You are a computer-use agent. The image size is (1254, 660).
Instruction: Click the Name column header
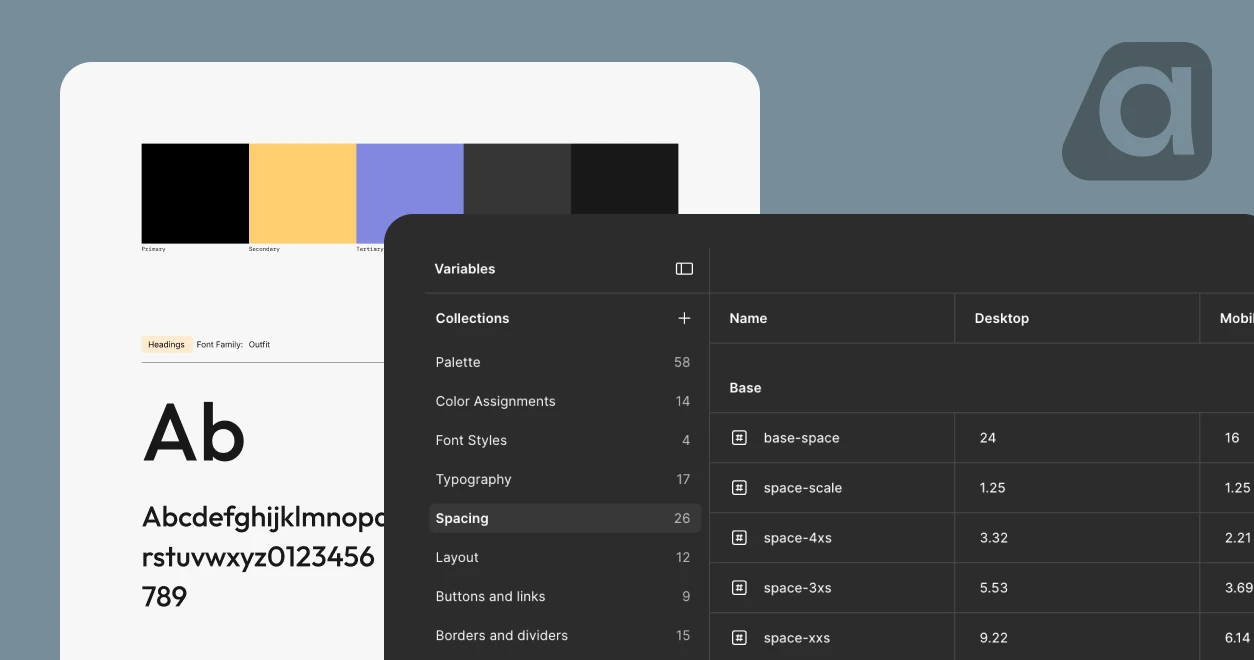748,318
